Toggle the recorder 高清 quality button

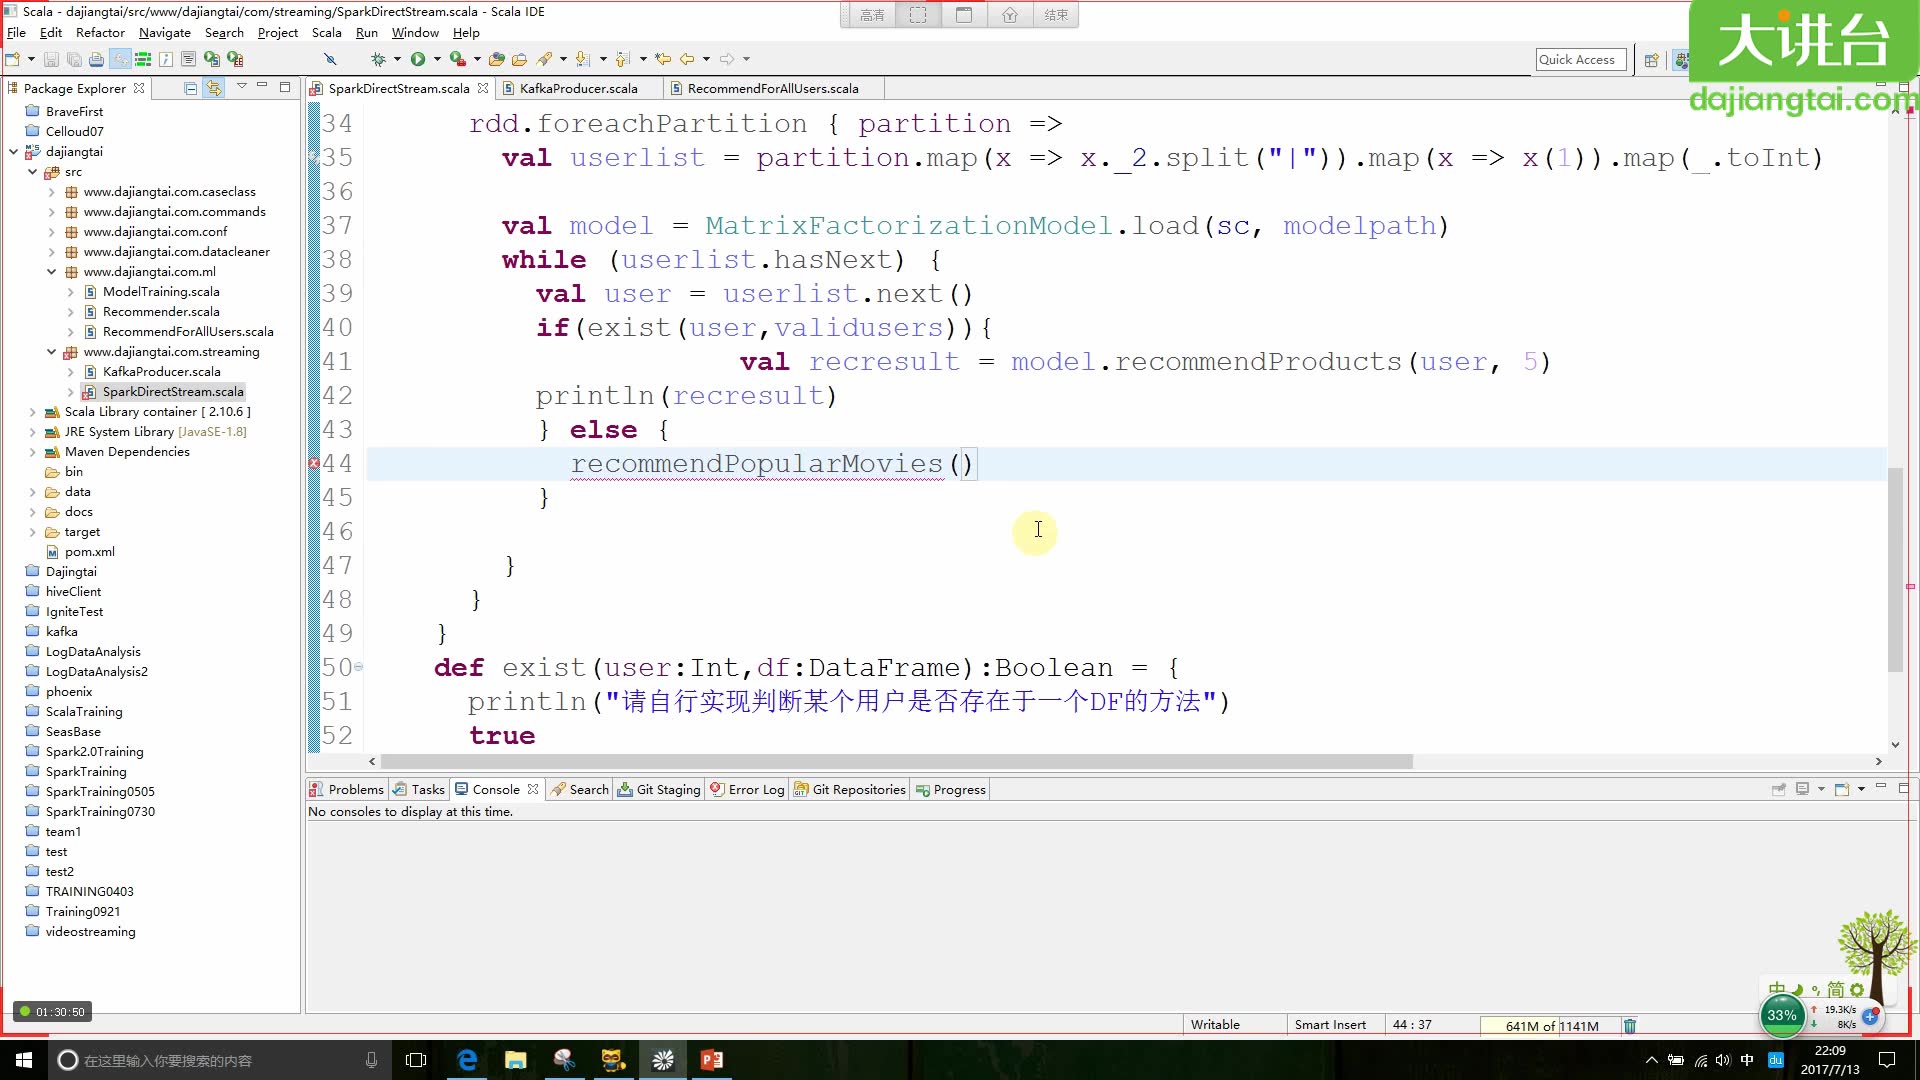[872, 15]
